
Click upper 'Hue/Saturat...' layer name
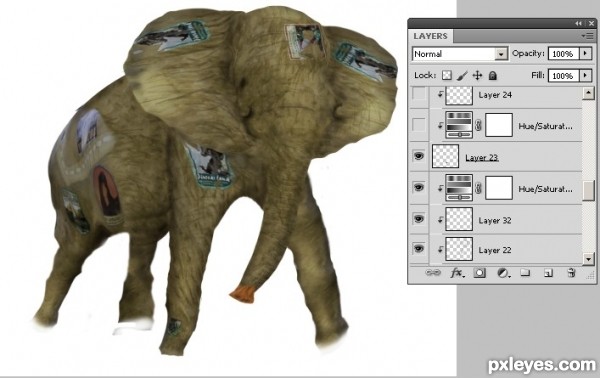coord(545,126)
